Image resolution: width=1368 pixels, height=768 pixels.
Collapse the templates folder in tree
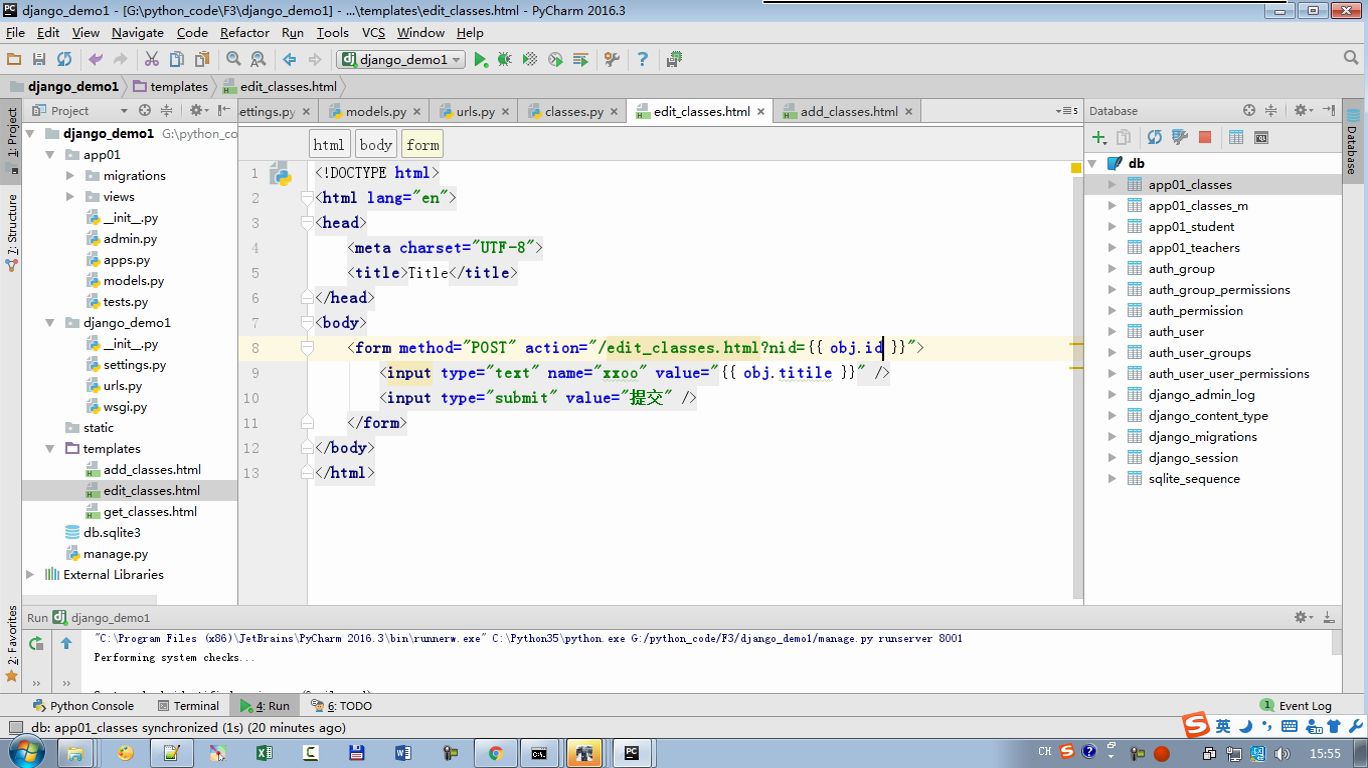tap(50, 449)
